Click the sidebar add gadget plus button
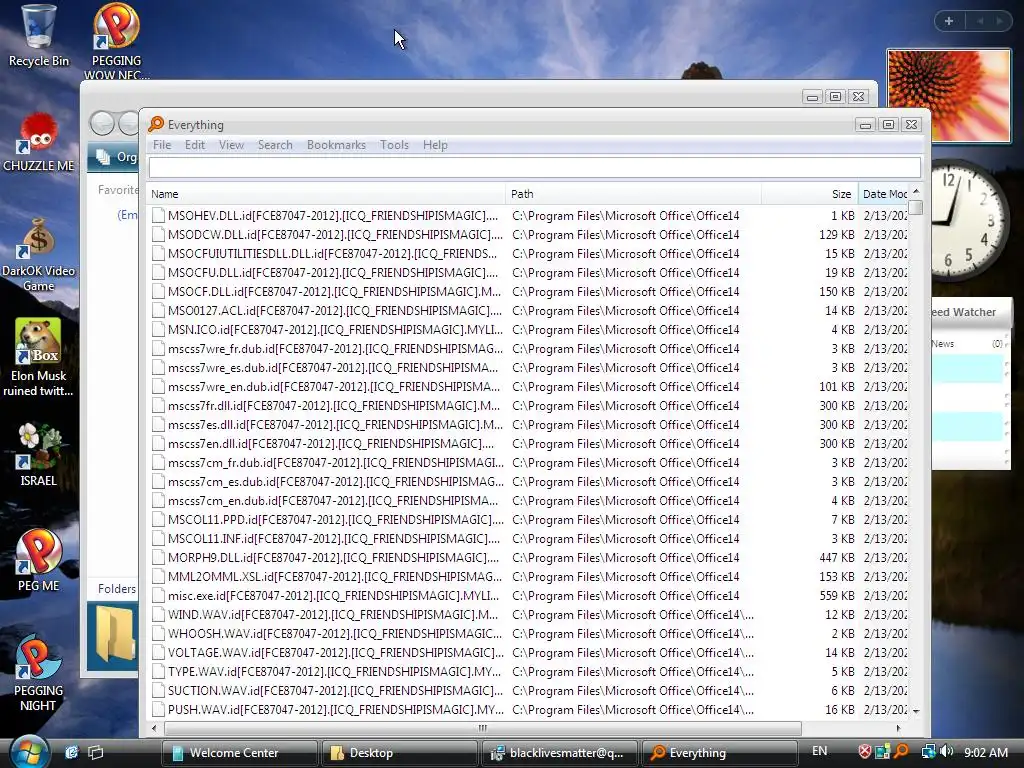Image resolution: width=1024 pixels, height=768 pixels. [x=949, y=21]
